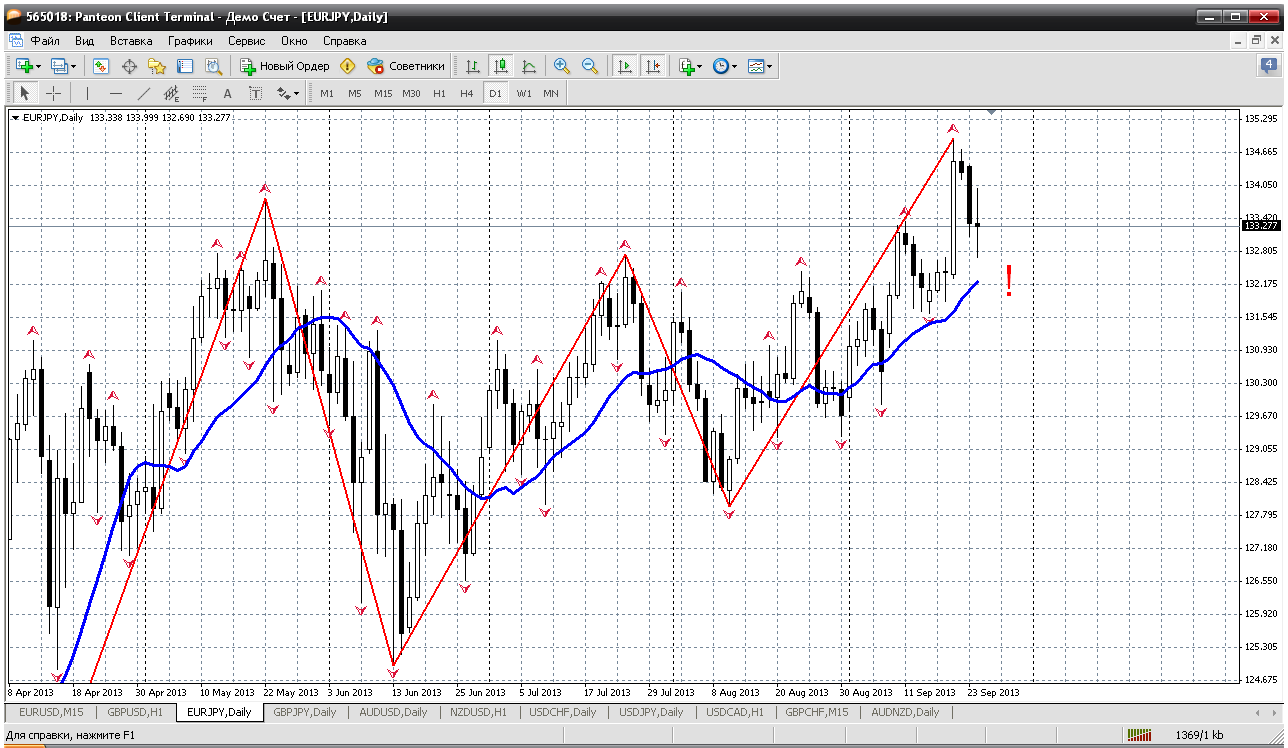The image size is (1288, 748).
Task: Open the Market Watch window icon
Action: (x=101, y=66)
